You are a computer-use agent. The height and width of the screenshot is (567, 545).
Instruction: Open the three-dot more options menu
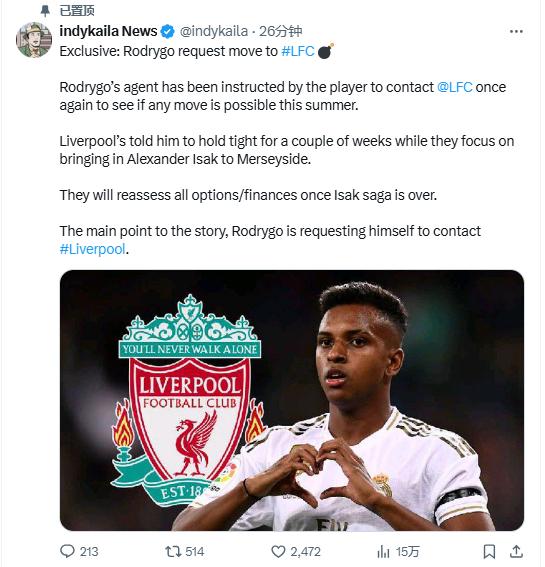[x=516, y=31]
